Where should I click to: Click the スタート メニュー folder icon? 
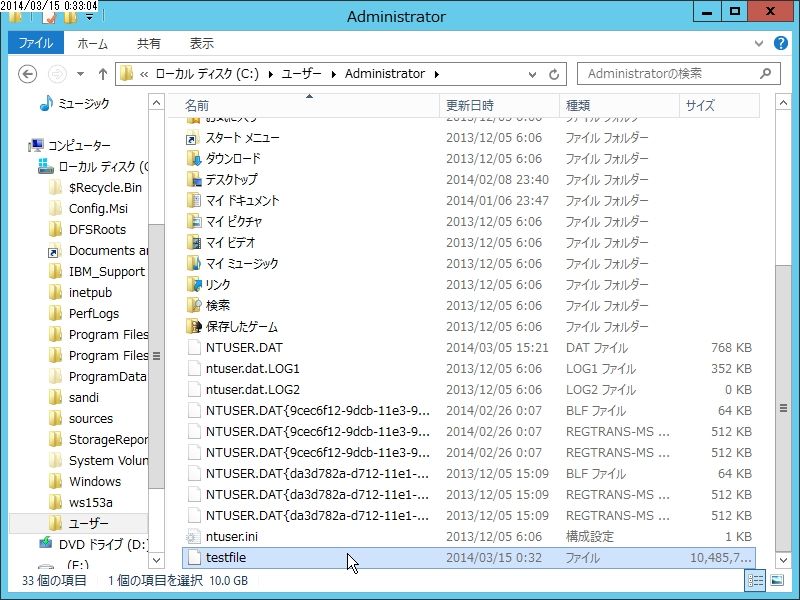(x=193, y=138)
